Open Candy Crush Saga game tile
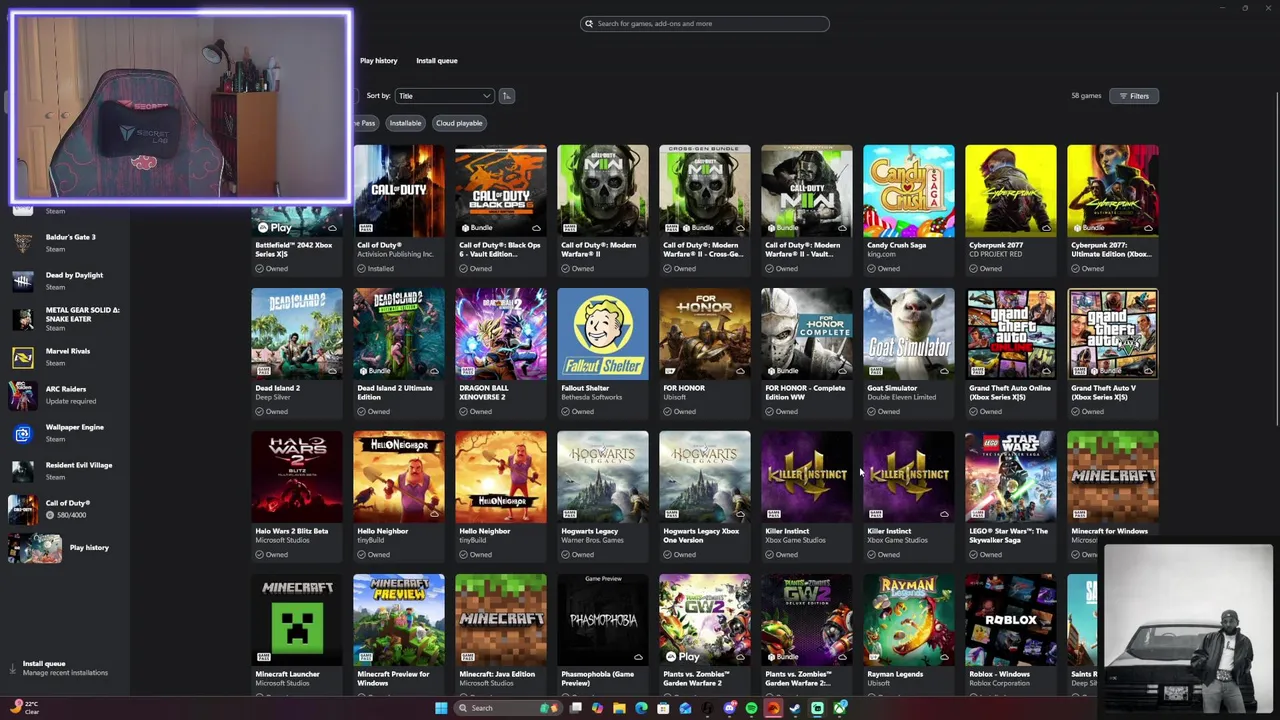Screen dimensions: 1280x720 [x=909, y=209]
